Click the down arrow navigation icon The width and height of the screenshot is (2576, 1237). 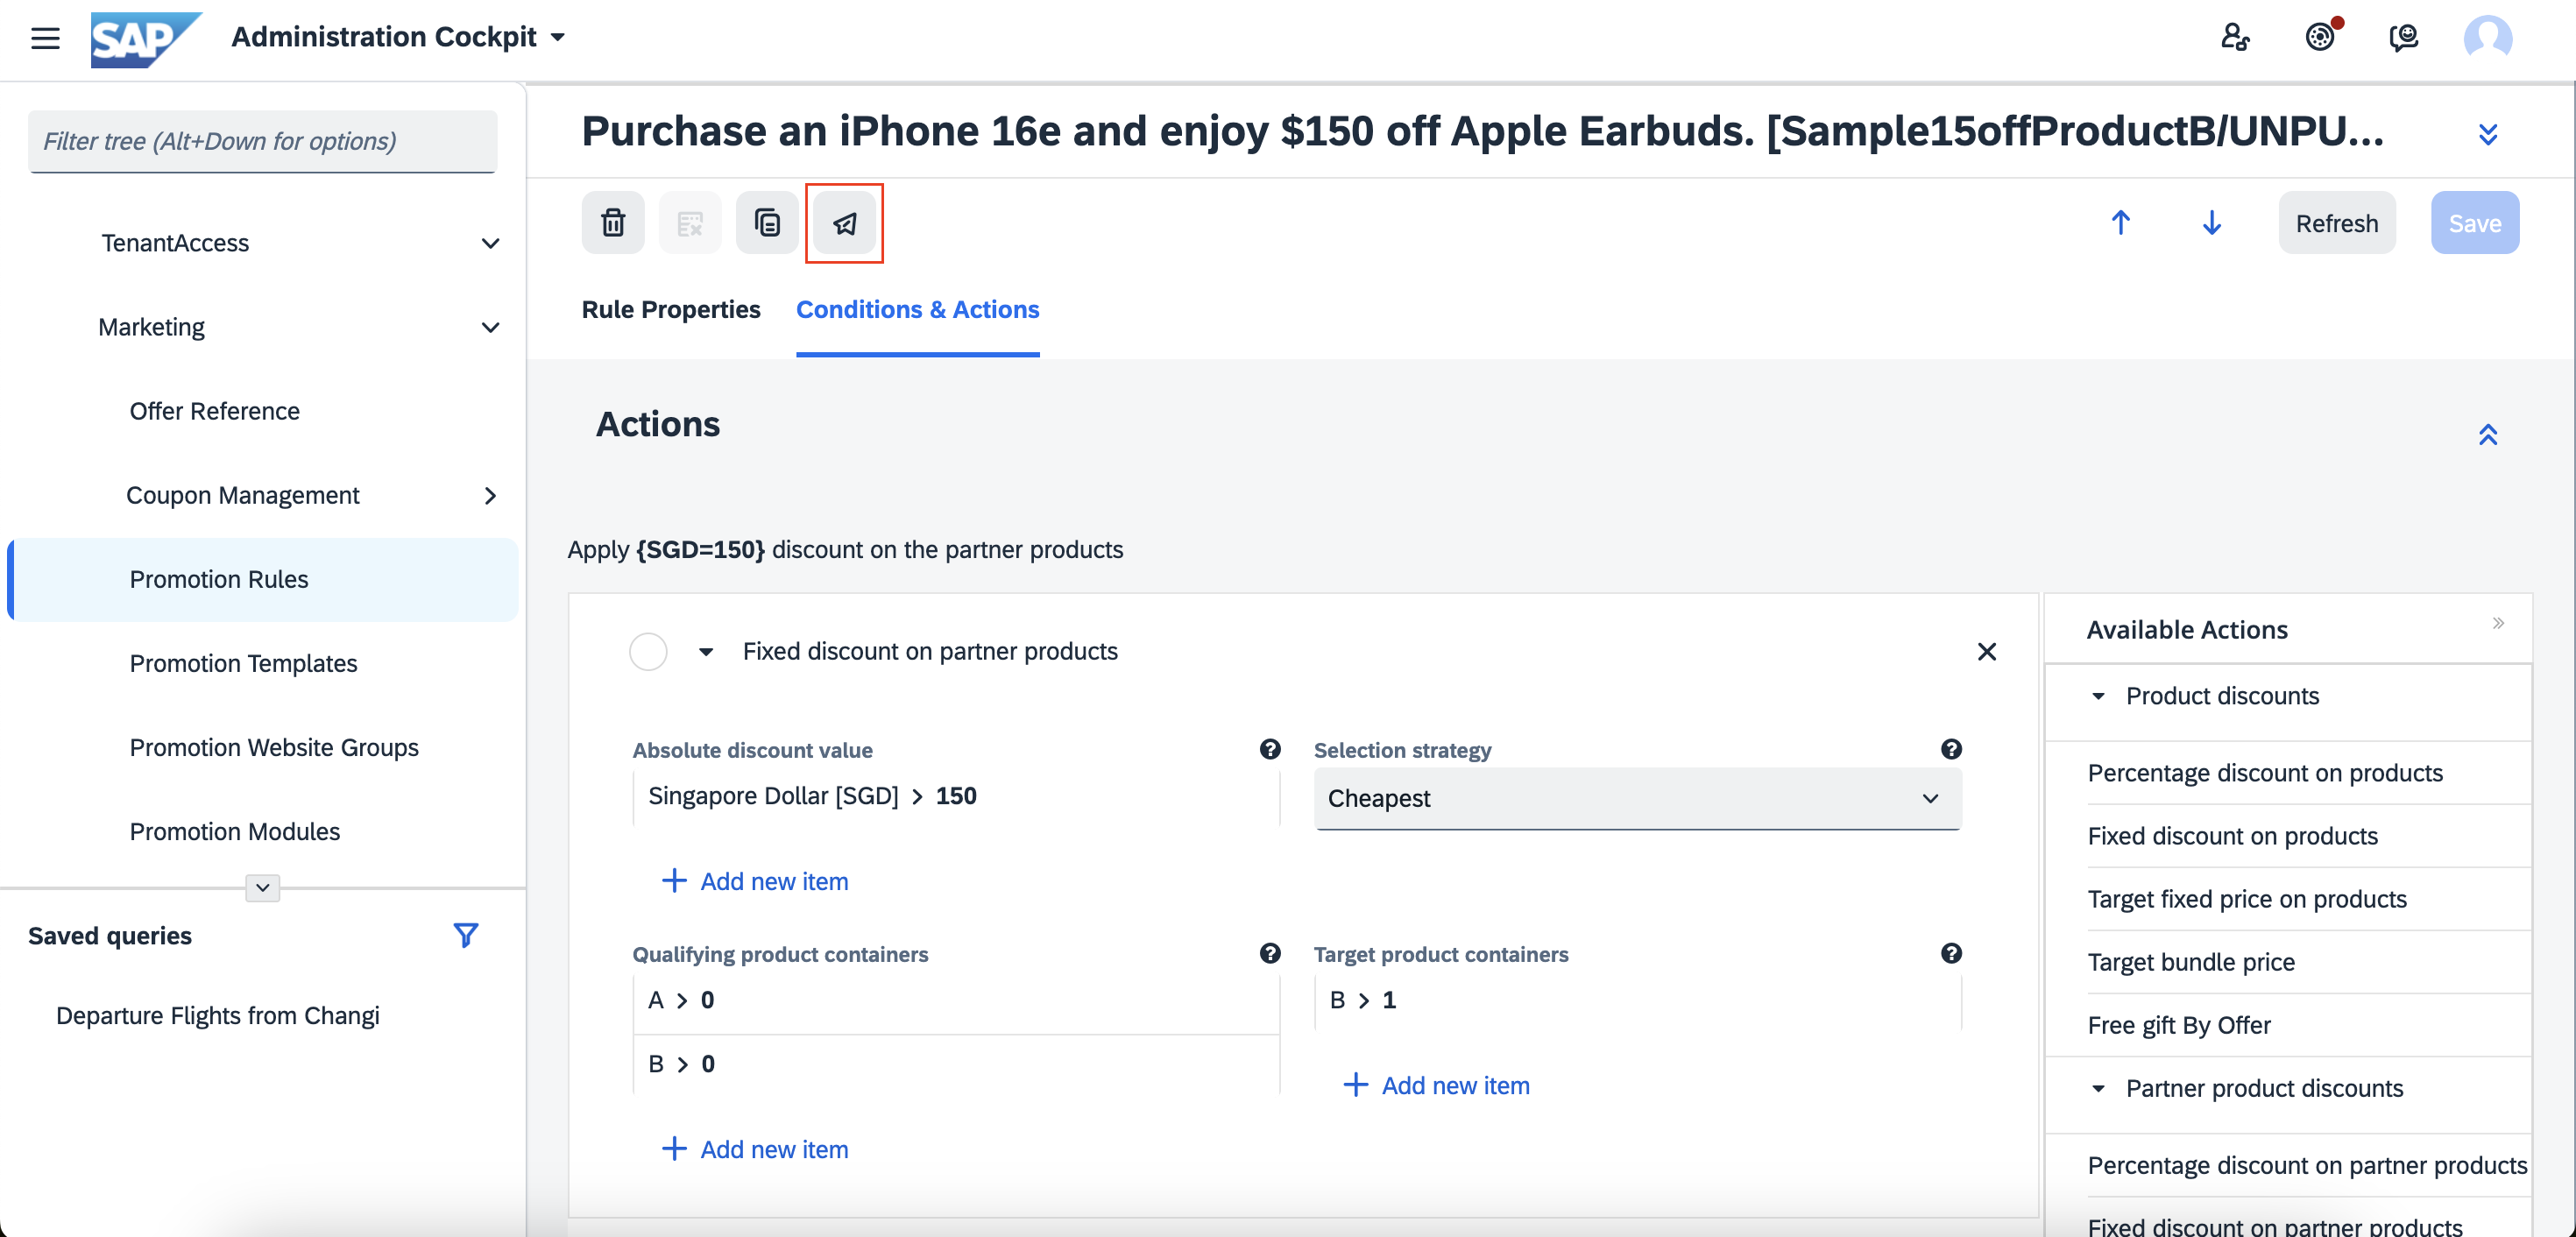pos(2211,223)
